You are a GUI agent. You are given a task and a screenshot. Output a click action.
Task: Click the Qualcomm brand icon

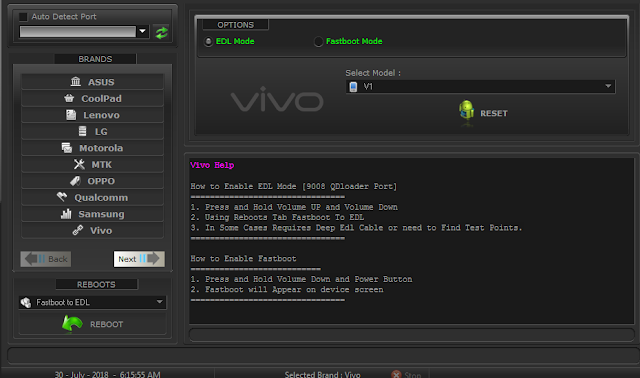pyautogui.click(x=62, y=197)
